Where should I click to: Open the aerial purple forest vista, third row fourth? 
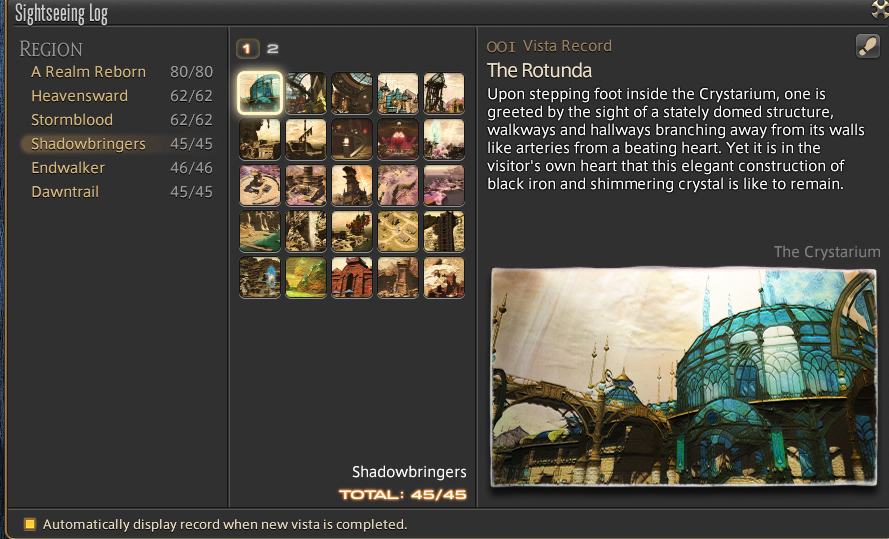pos(397,185)
